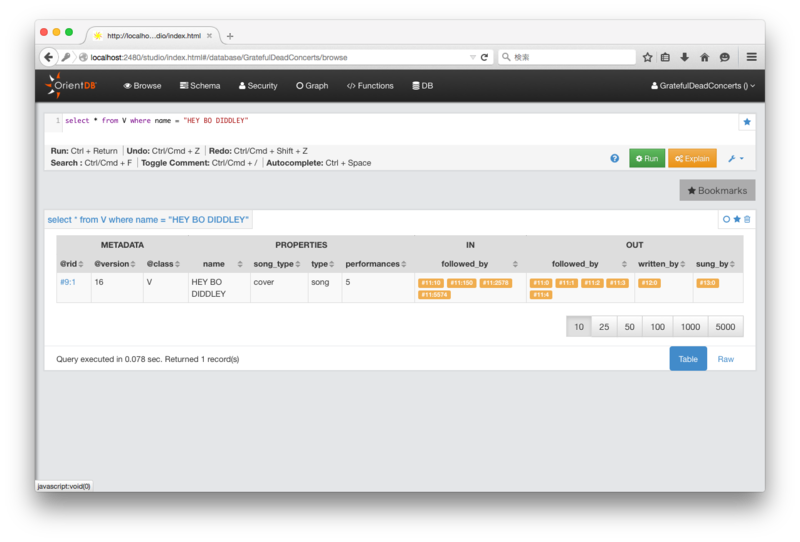Click the orange Explain button
800x542 pixels.
(x=692, y=158)
